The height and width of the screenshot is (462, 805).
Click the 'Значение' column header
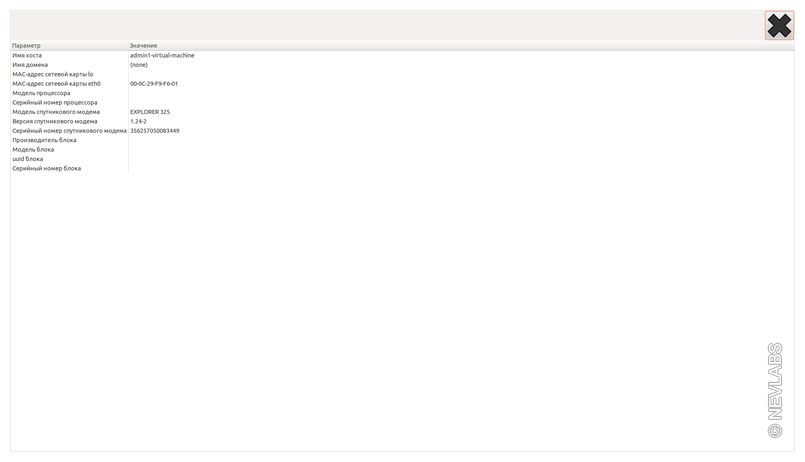(143, 46)
